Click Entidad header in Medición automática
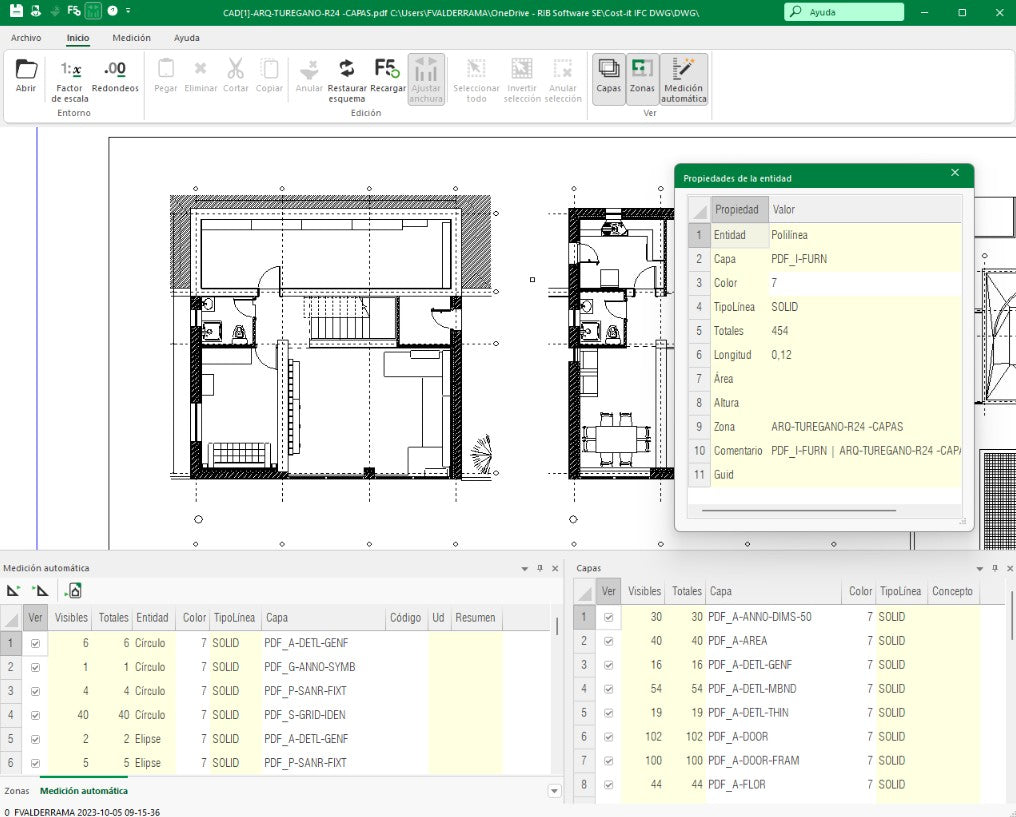1016x817 pixels. (x=152, y=617)
